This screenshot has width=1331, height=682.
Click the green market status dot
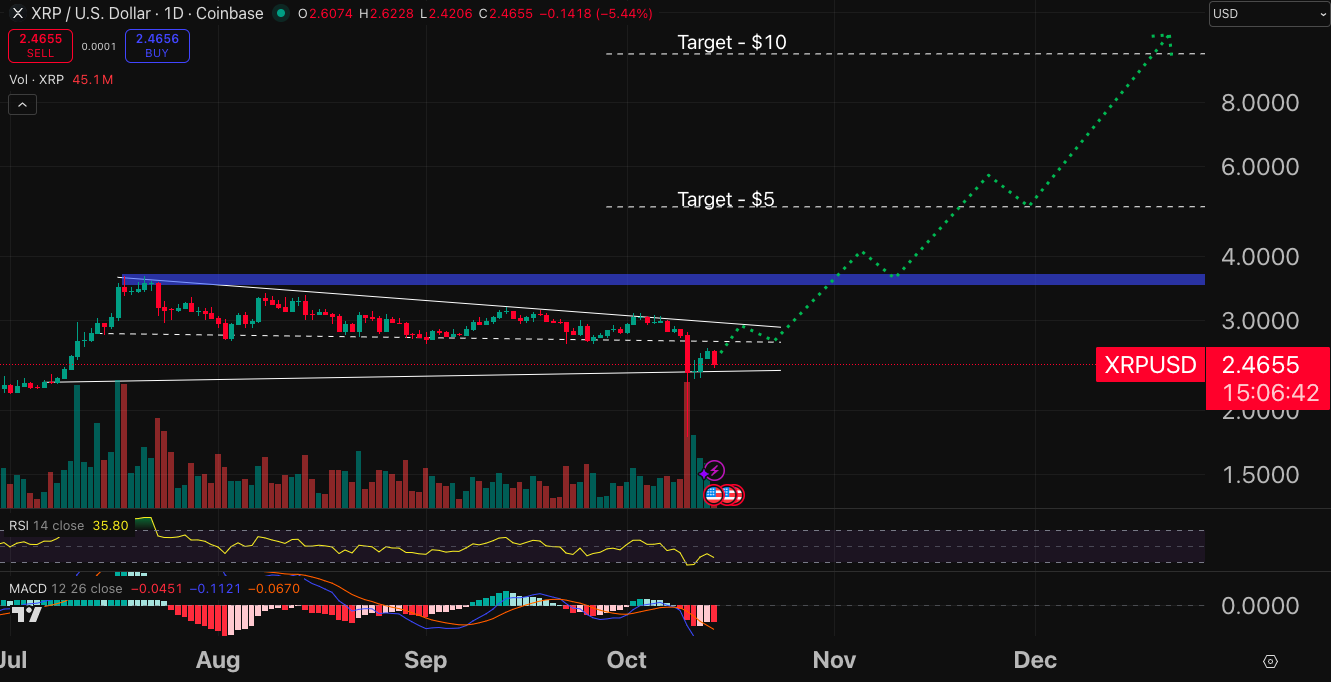point(281,14)
